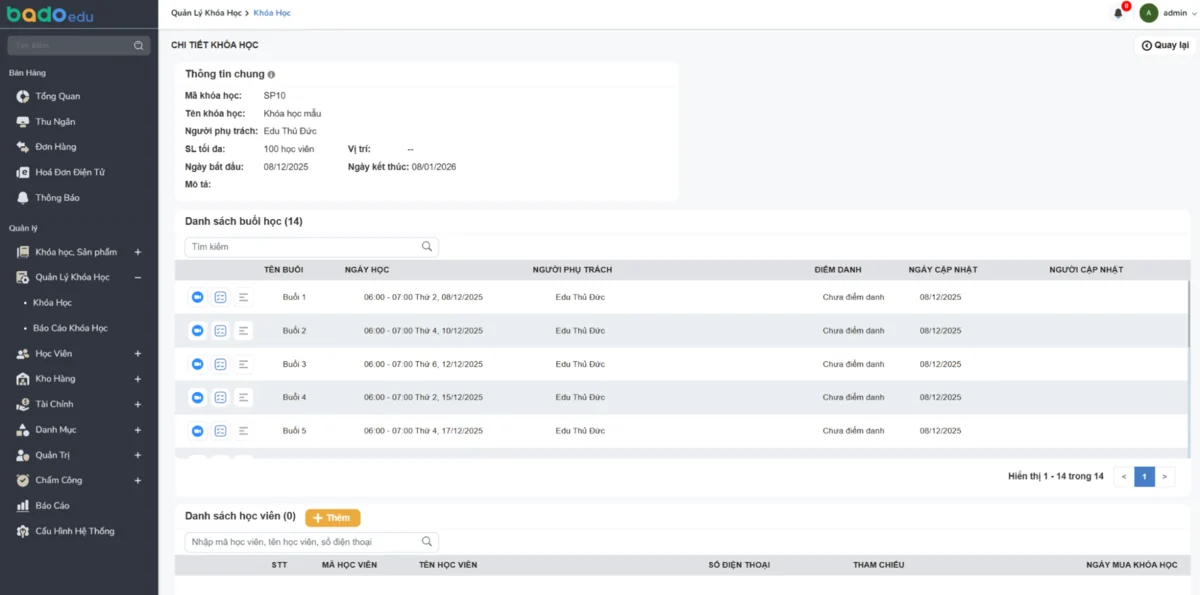
Task: Open Zoom meeting icon for Buổi 1
Action: coord(197,297)
